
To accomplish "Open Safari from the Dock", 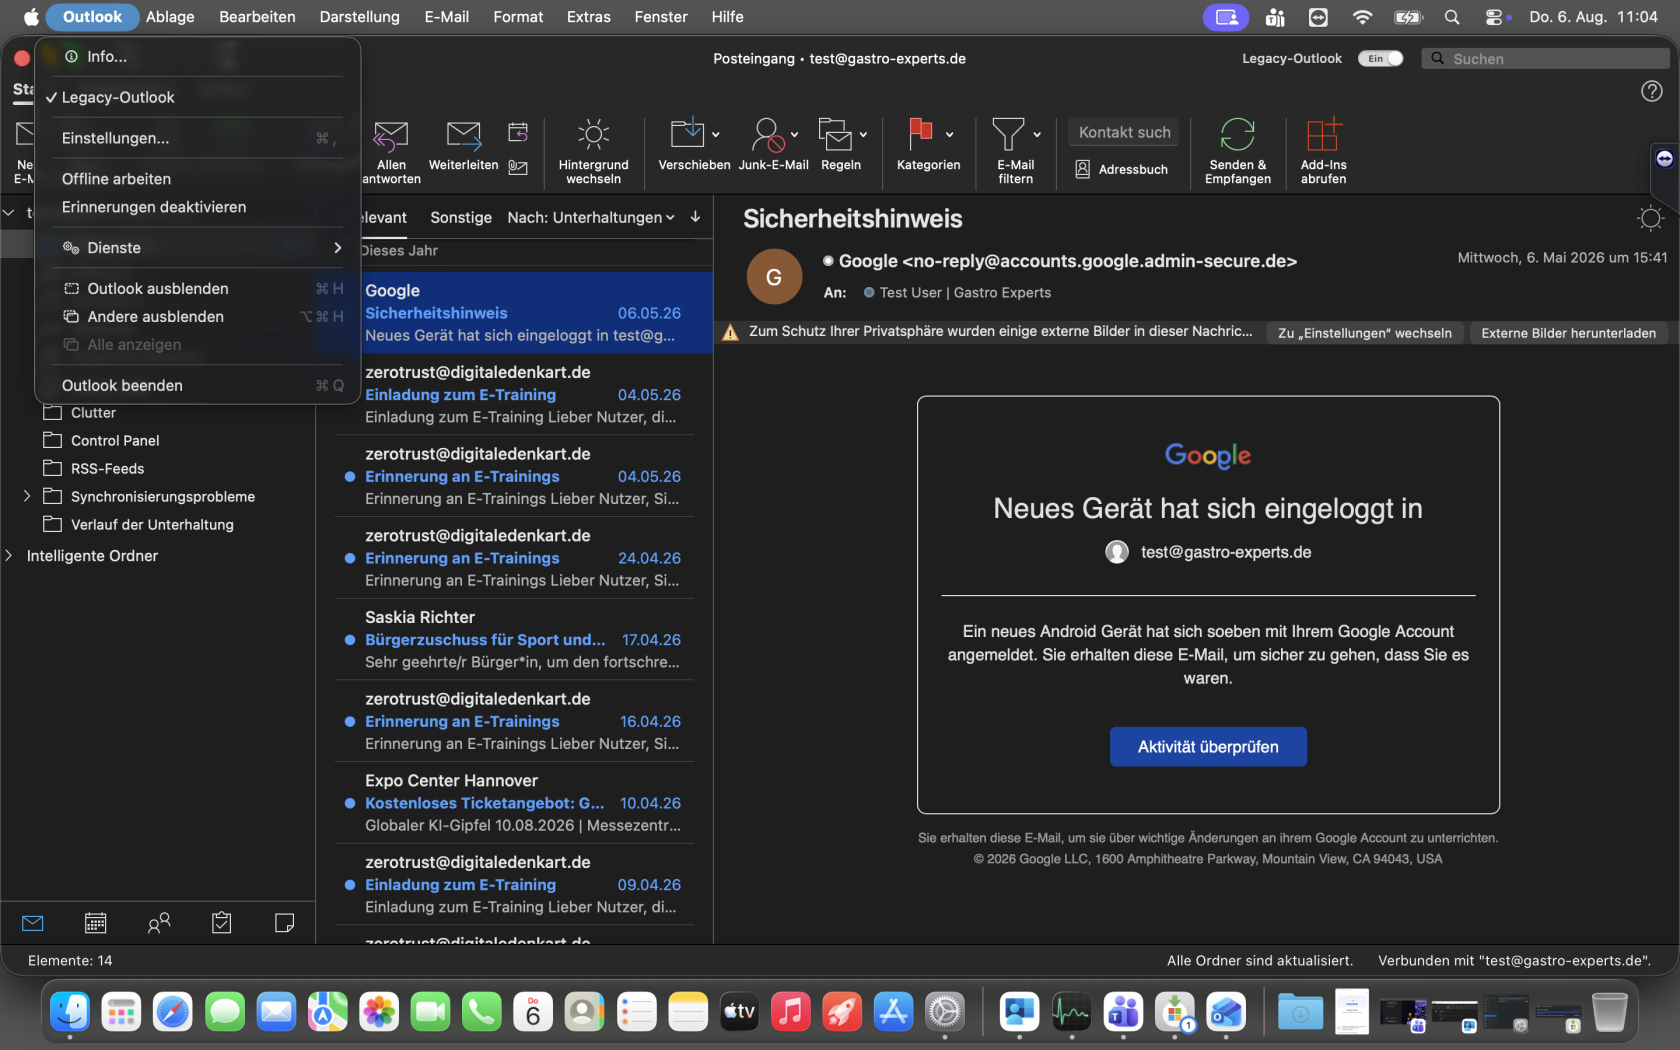I will [x=173, y=1012].
